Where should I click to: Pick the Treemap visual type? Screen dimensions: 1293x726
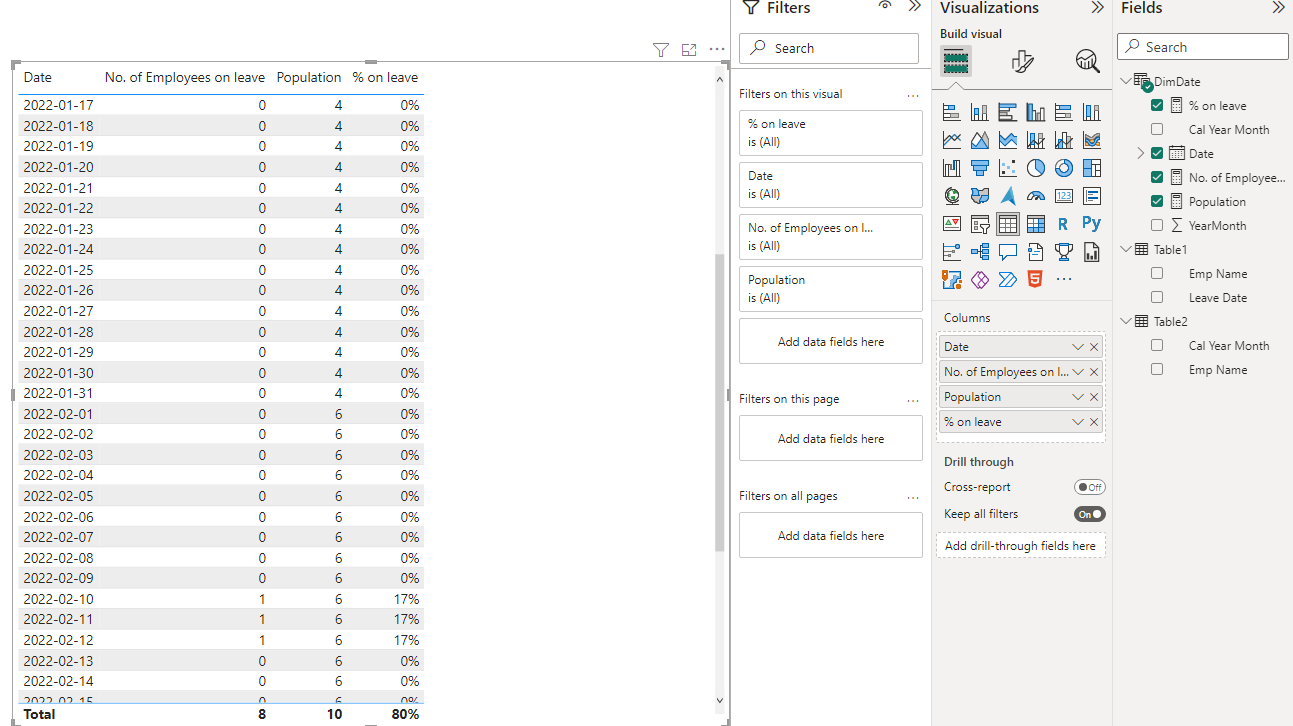[x=1092, y=168]
